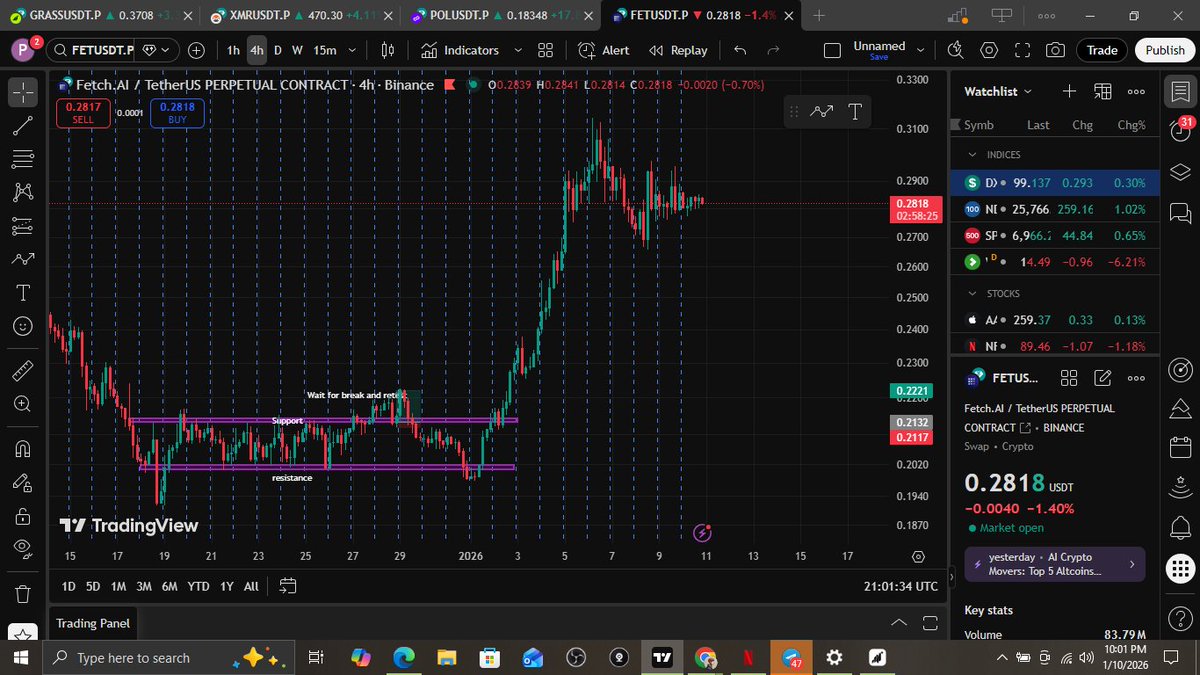Redo the last chart action
Image resolution: width=1200 pixels, height=675 pixels.
point(772,50)
